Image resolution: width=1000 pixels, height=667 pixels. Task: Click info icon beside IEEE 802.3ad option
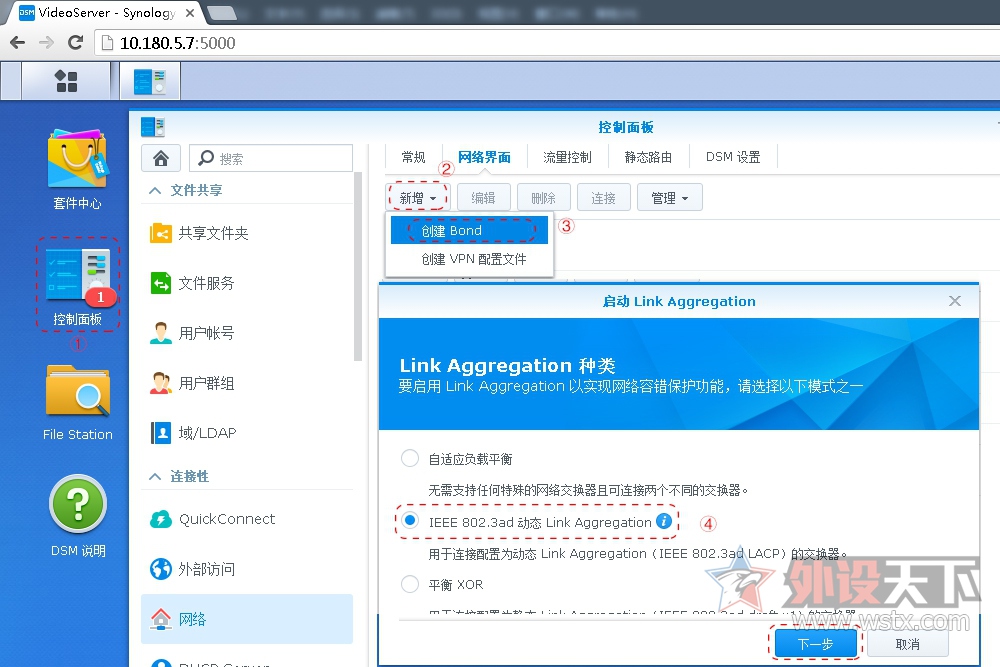pyautogui.click(x=664, y=521)
